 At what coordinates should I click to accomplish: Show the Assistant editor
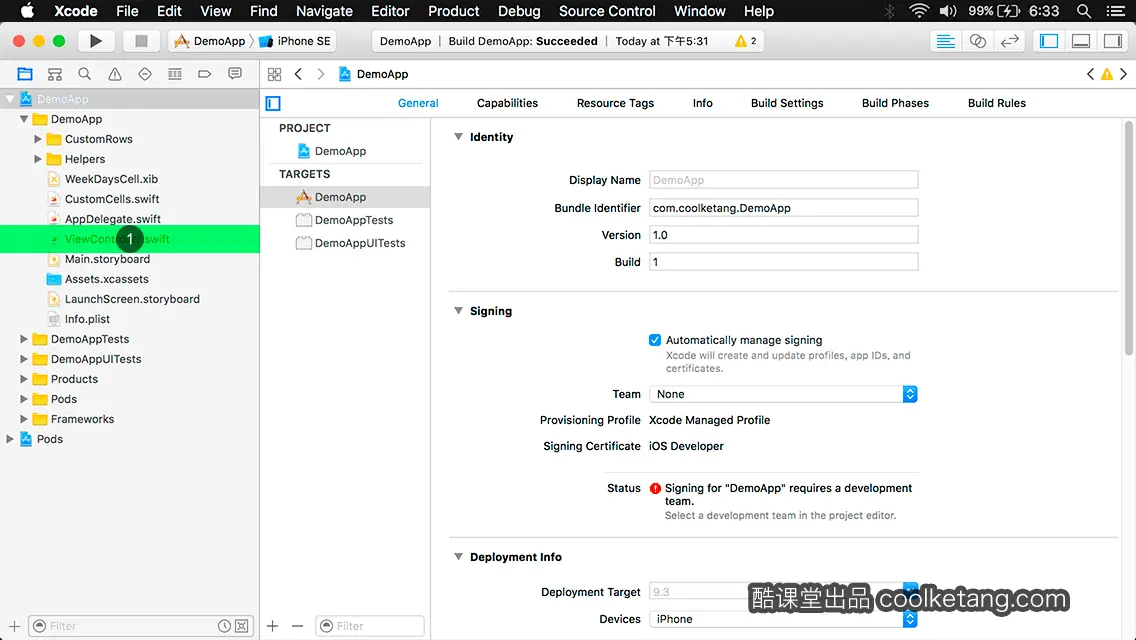pyautogui.click(x=977, y=41)
